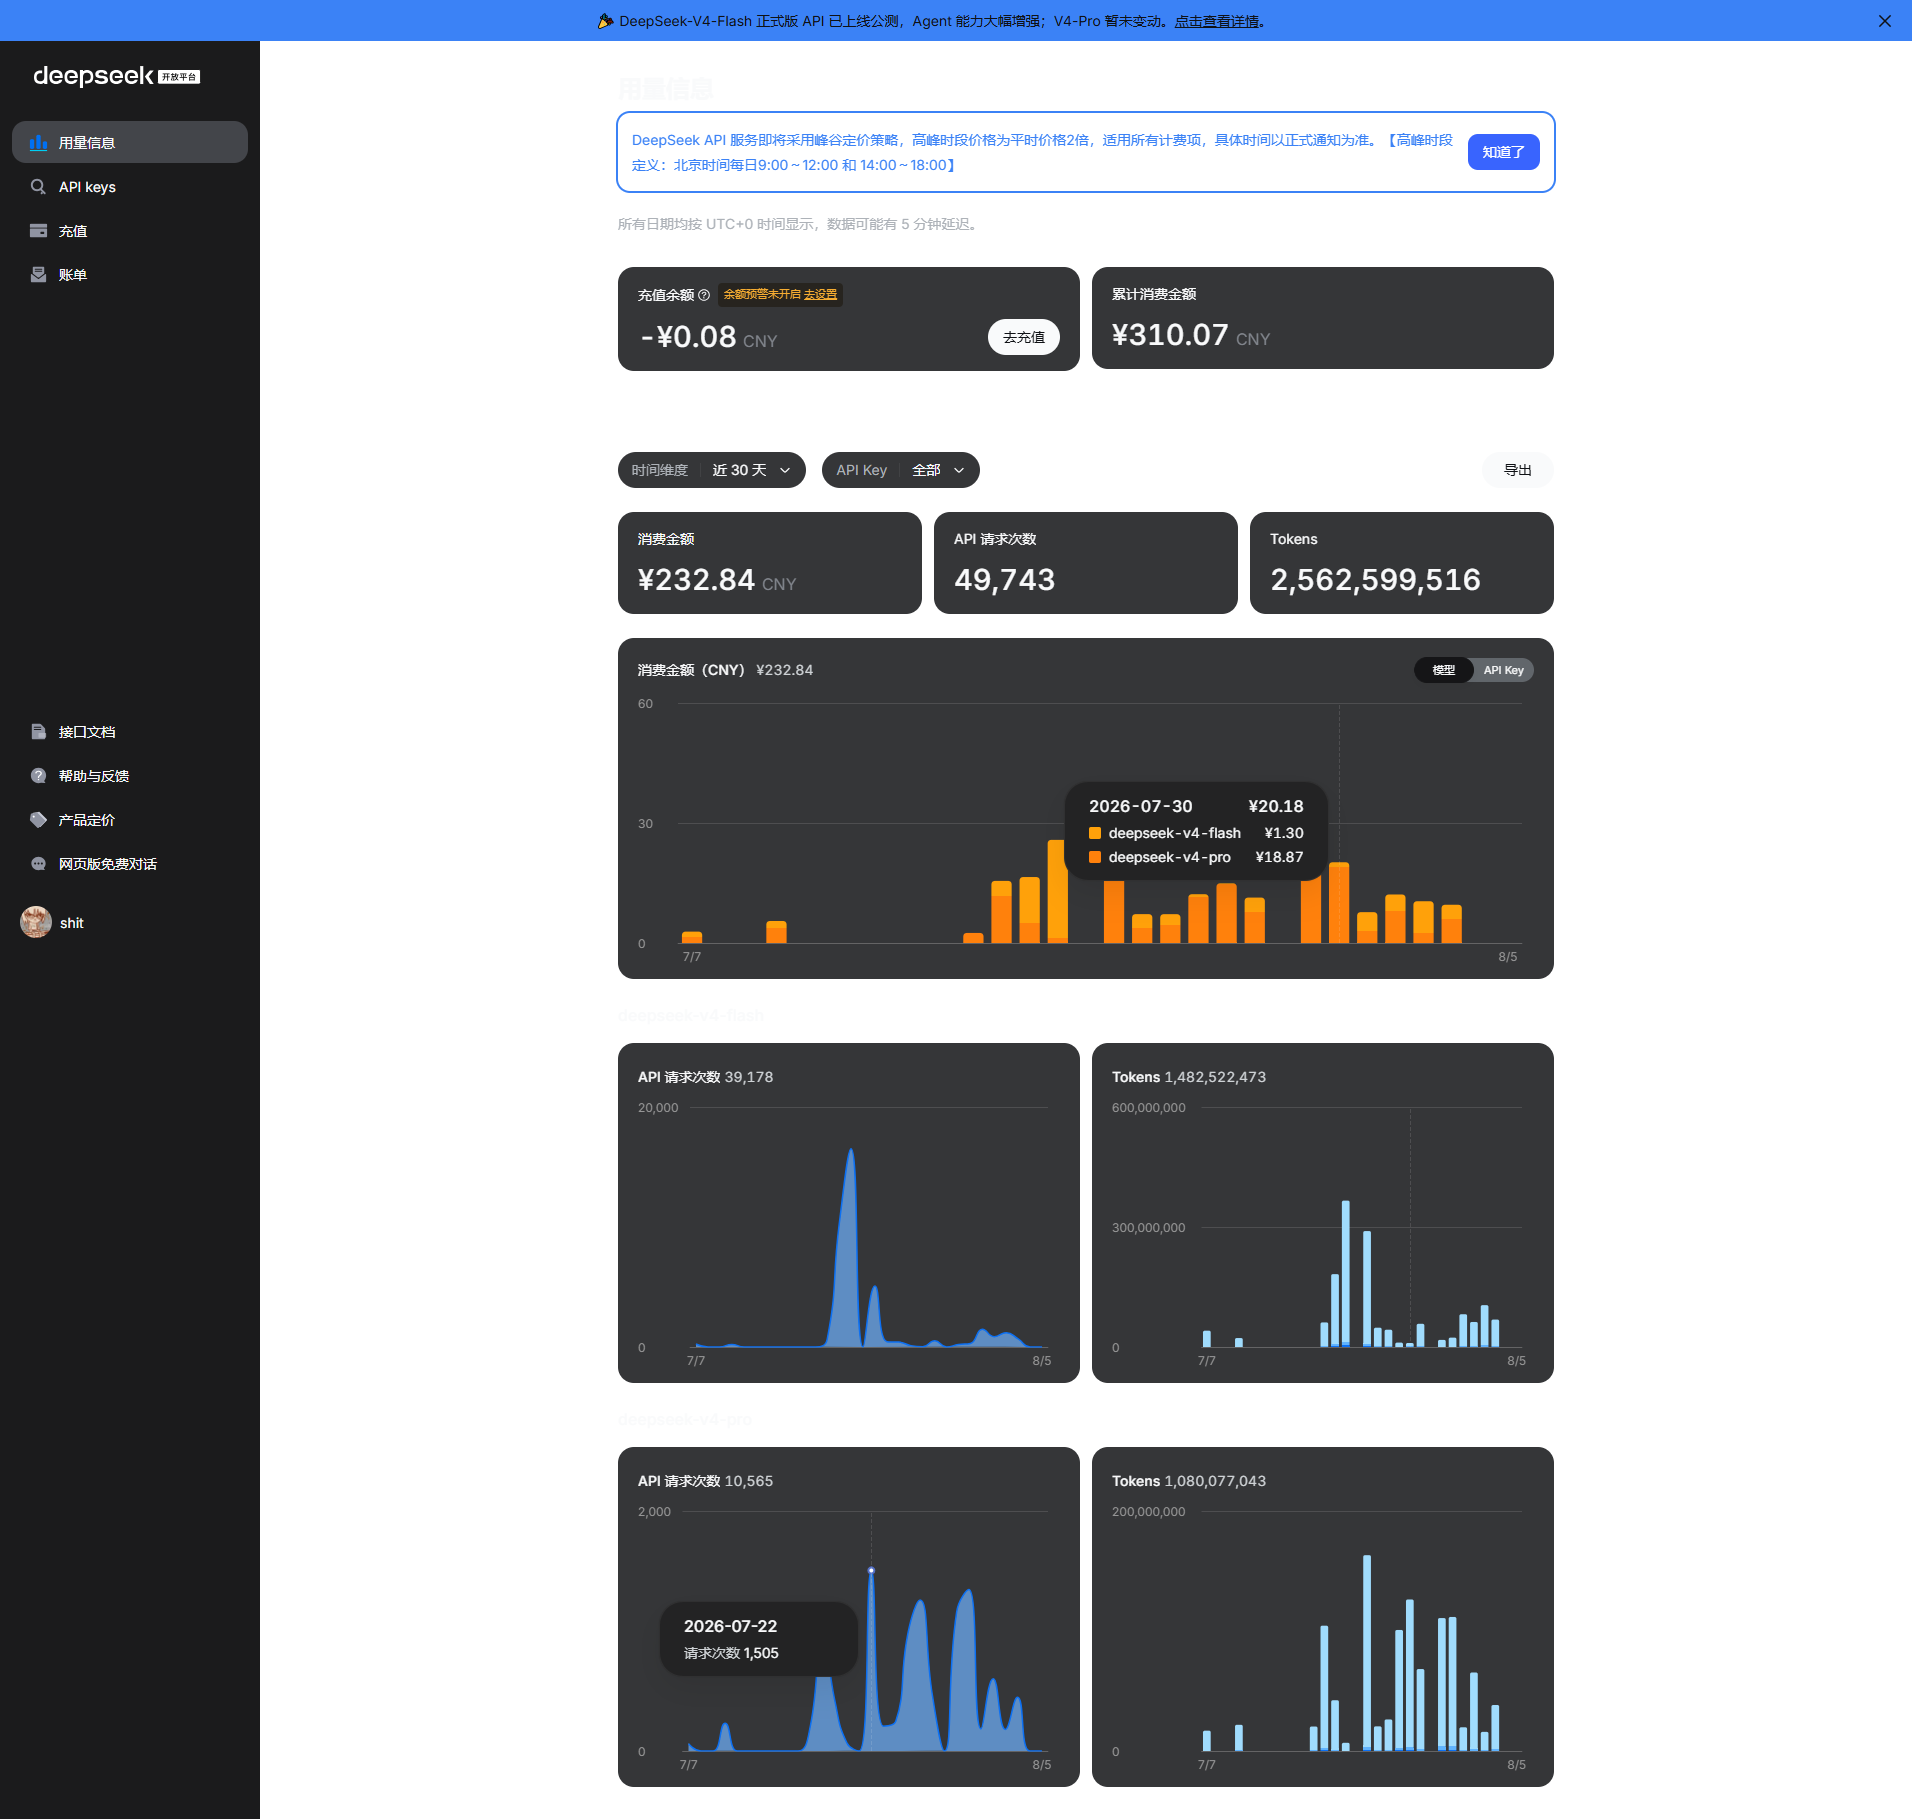This screenshot has height=1819, width=1912.
Task: Click the 去设置 balance alert link
Action: click(820, 295)
